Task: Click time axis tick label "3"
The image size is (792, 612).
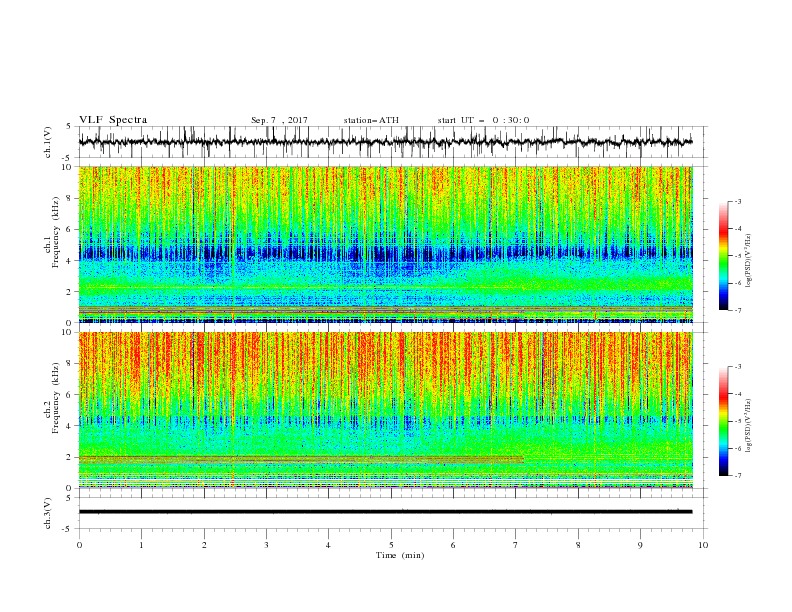Action: coord(266,545)
